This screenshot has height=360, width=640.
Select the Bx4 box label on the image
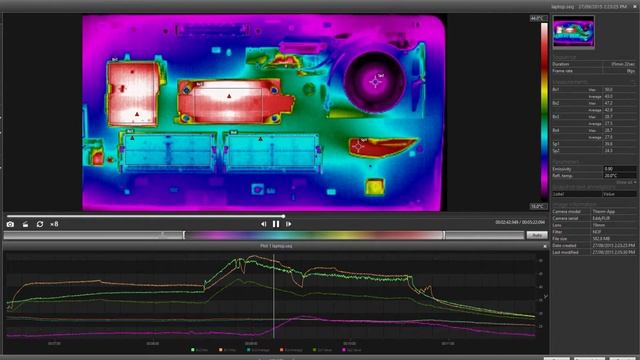tap(233, 132)
